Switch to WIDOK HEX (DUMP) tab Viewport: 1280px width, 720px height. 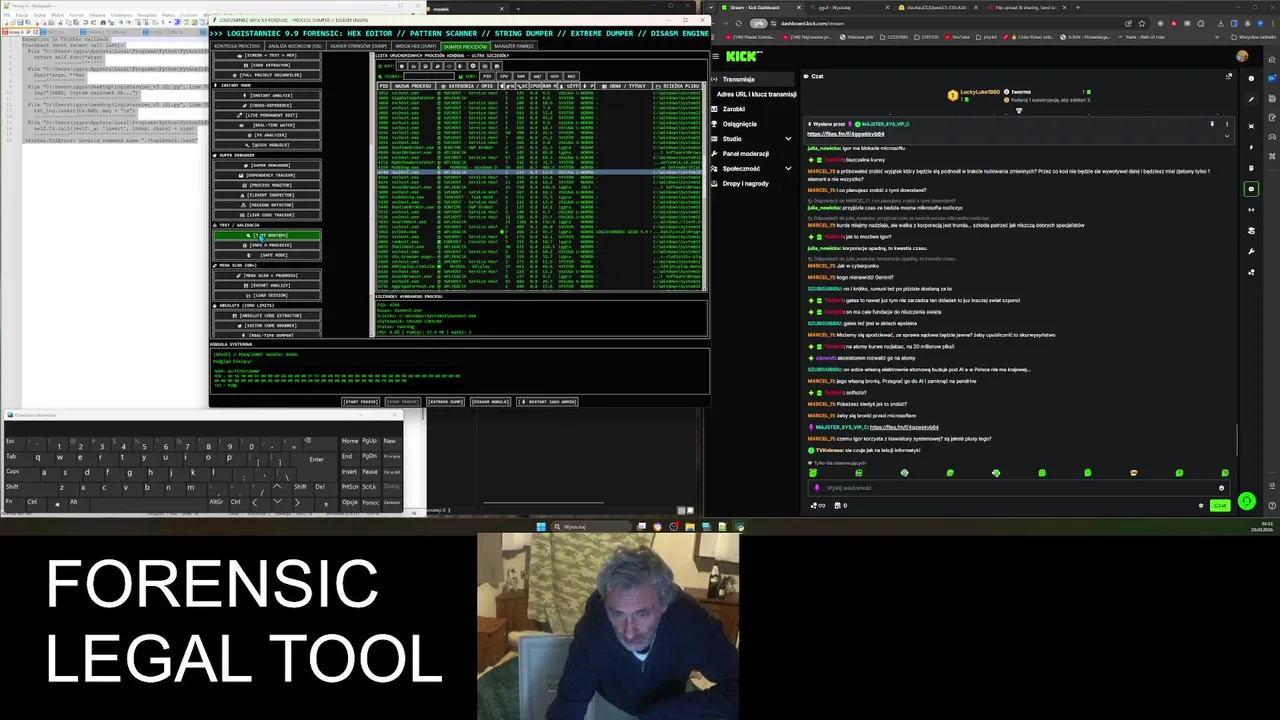(416, 46)
